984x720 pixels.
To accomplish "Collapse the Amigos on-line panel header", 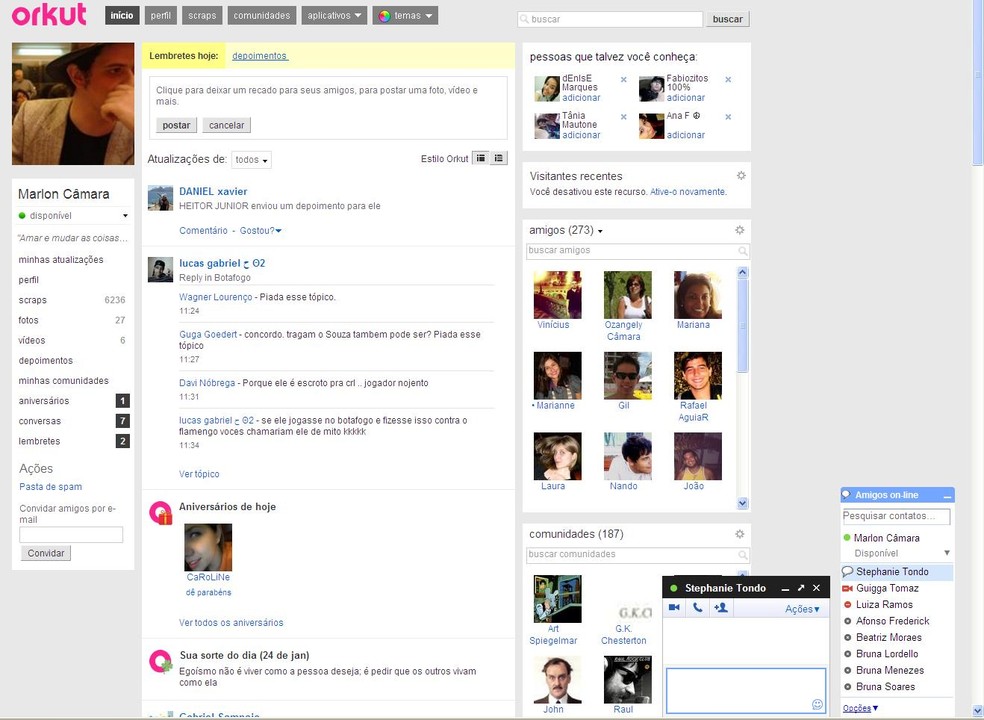I will pyautogui.click(x=946, y=494).
